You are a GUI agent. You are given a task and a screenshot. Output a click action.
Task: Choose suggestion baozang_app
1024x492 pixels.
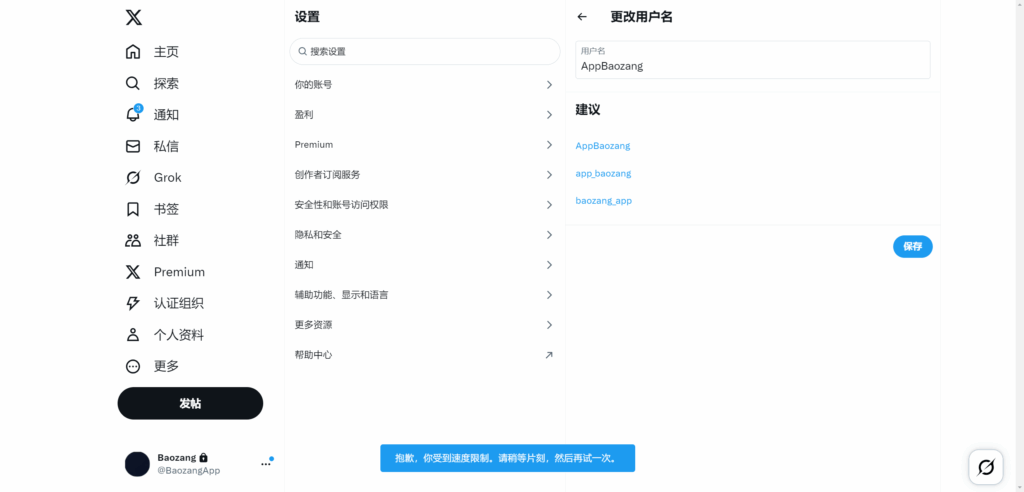click(603, 201)
